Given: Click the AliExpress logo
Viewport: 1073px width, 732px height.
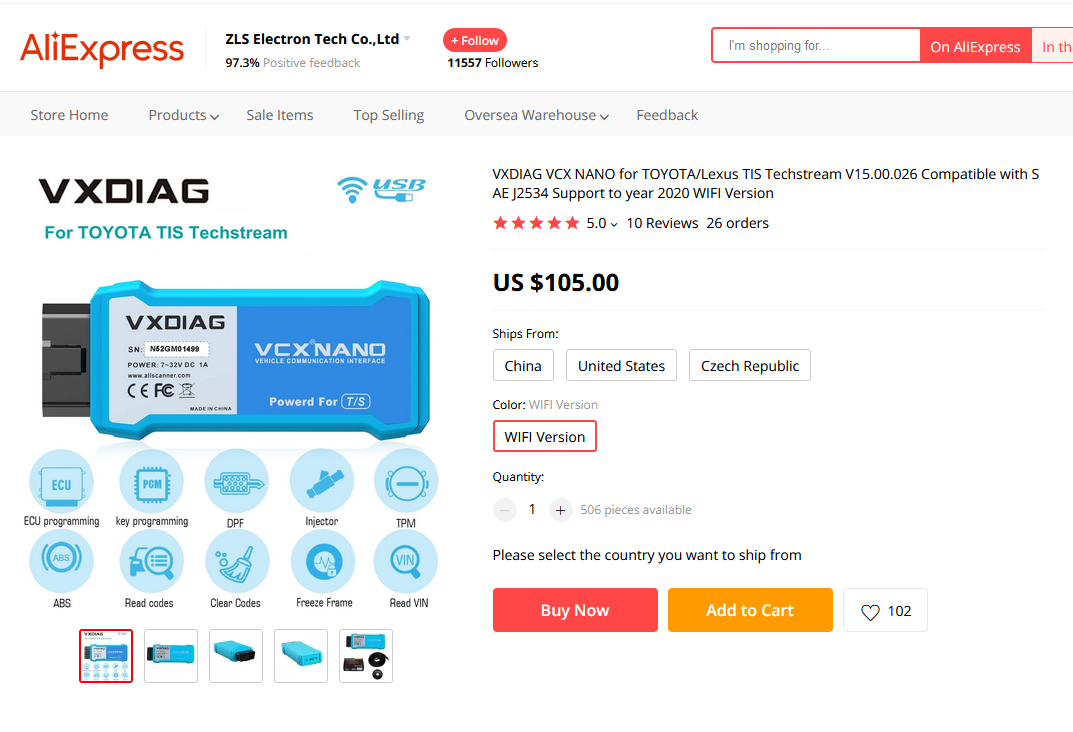Looking at the screenshot, I should 102,47.
